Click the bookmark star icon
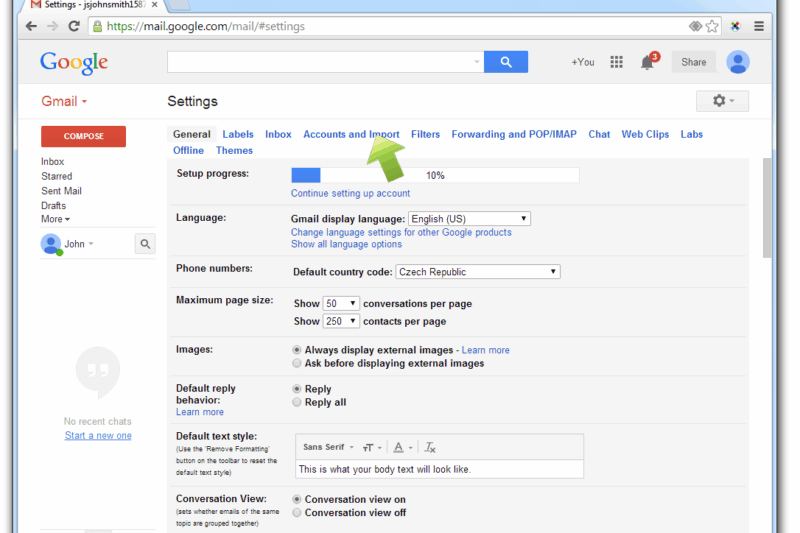 pos(712,26)
